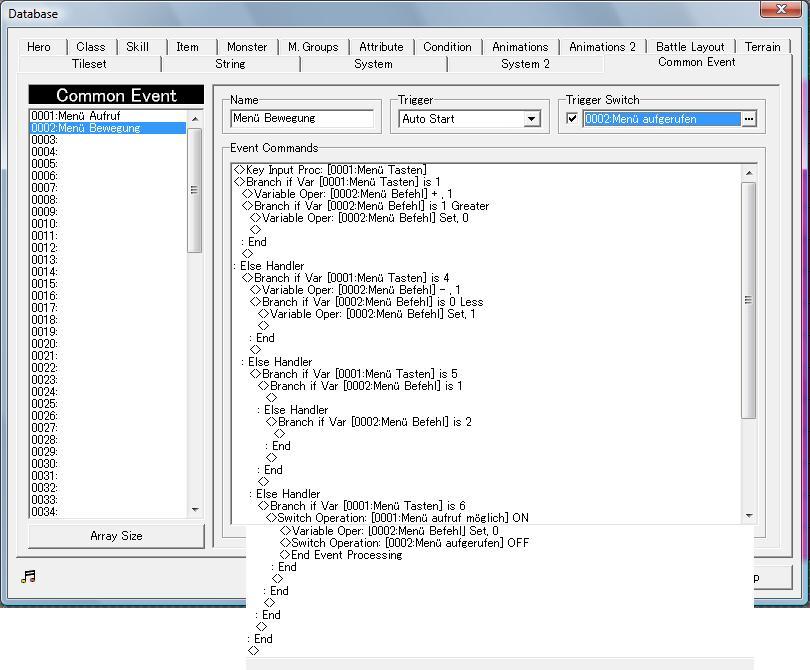This screenshot has width=810, height=670.
Task: Select line Branch if Var Menü Befehl is 1
Action: (x=361, y=386)
